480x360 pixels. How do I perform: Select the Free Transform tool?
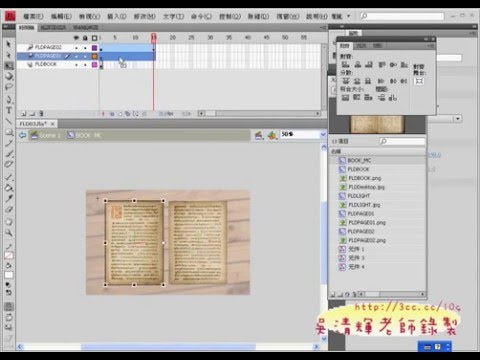pos(9,66)
